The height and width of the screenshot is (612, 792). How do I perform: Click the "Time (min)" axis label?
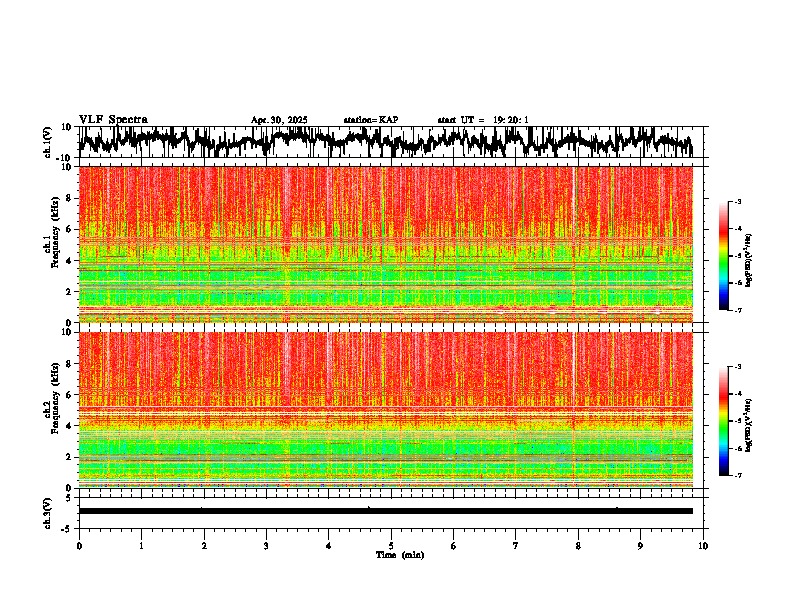point(400,555)
